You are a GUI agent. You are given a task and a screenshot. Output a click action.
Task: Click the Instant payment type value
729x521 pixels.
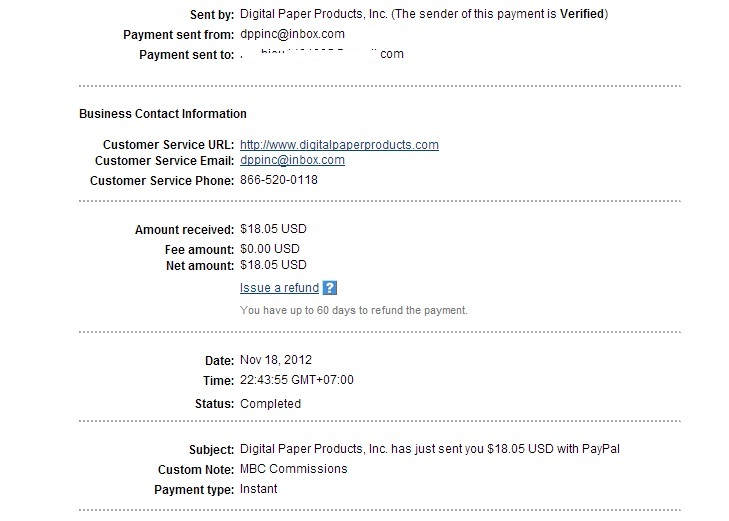point(259,489)
